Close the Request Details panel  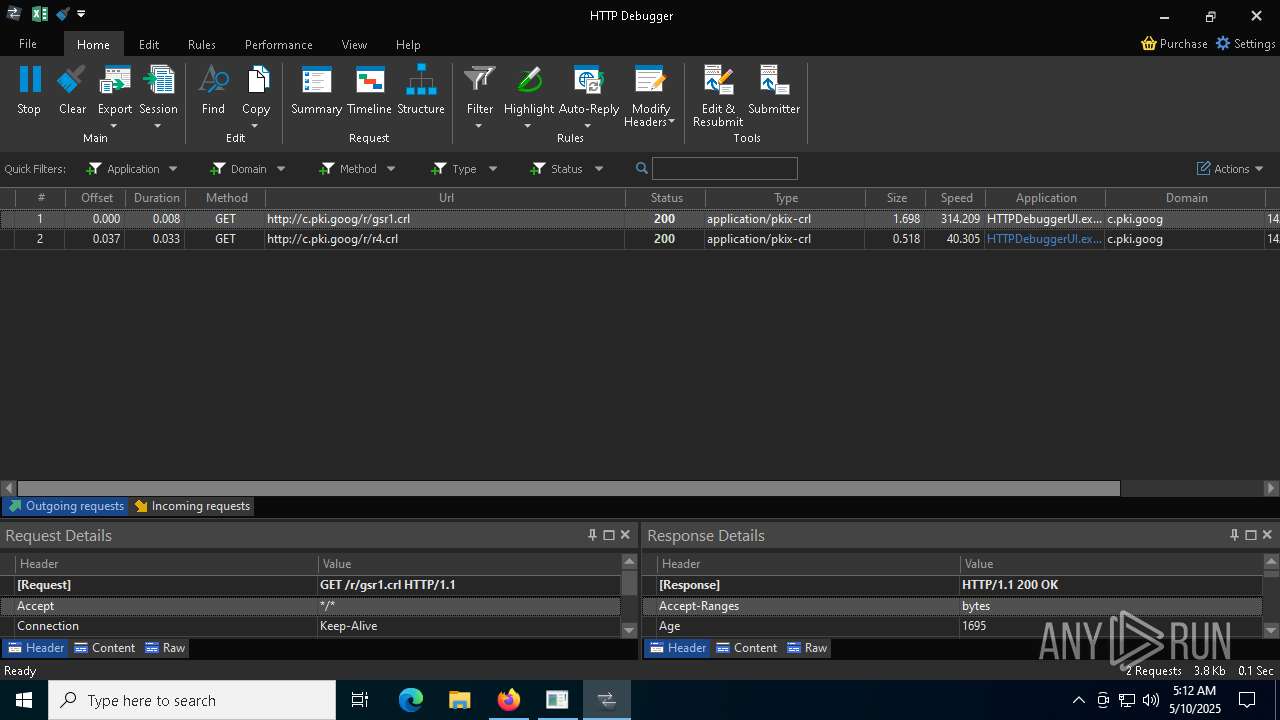625,535
